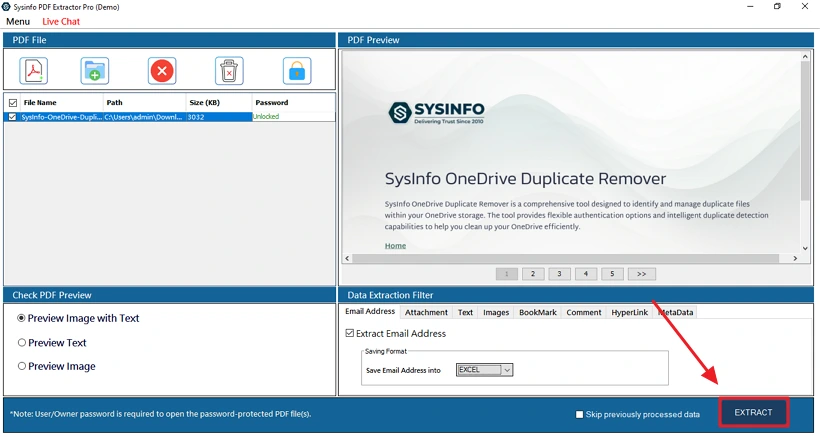The width and height of the screenshot is (820, 437).
Task: Click the Add folder icon
Action: (x=95, y=71)
